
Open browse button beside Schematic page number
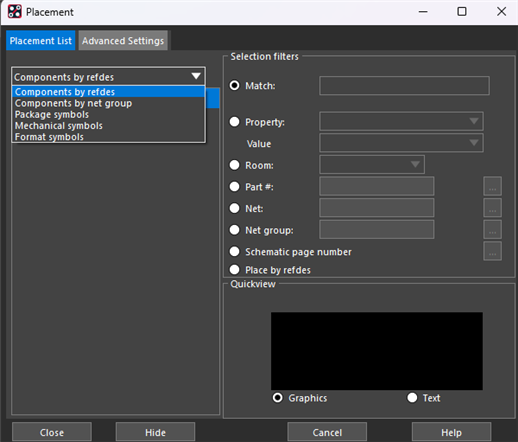pos(492,251)
